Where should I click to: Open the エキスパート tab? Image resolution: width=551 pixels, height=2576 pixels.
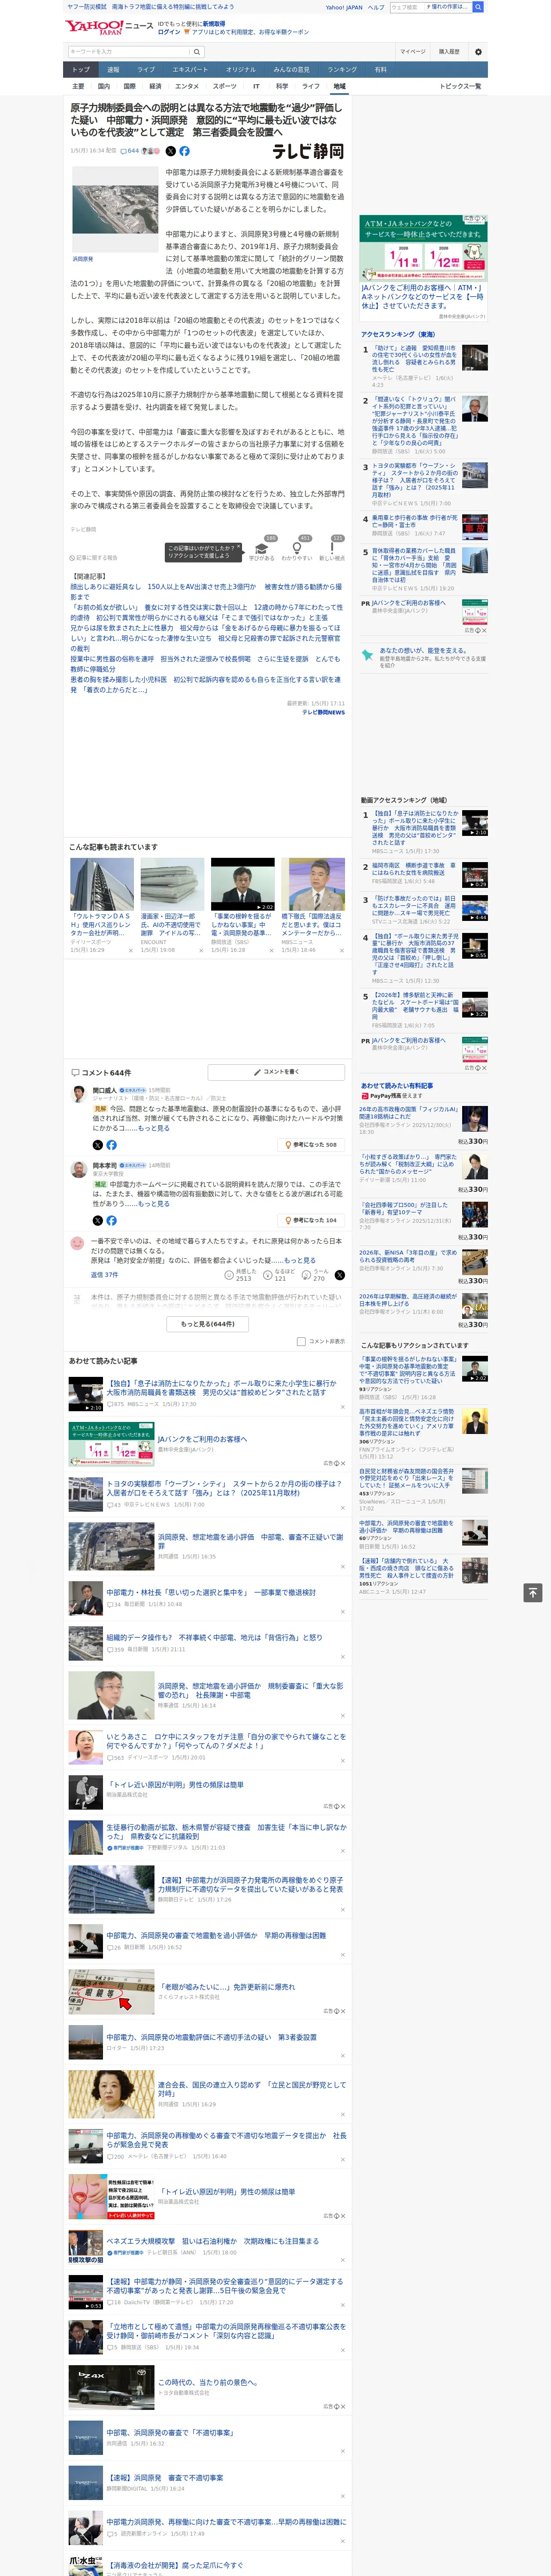point(190,69)
